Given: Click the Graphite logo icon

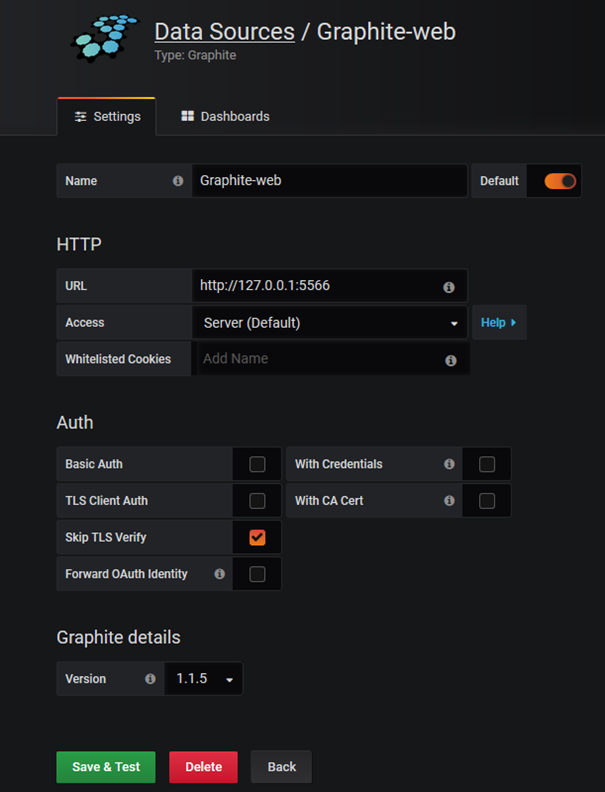Looking at the screenshot, I should click(105, 38).
